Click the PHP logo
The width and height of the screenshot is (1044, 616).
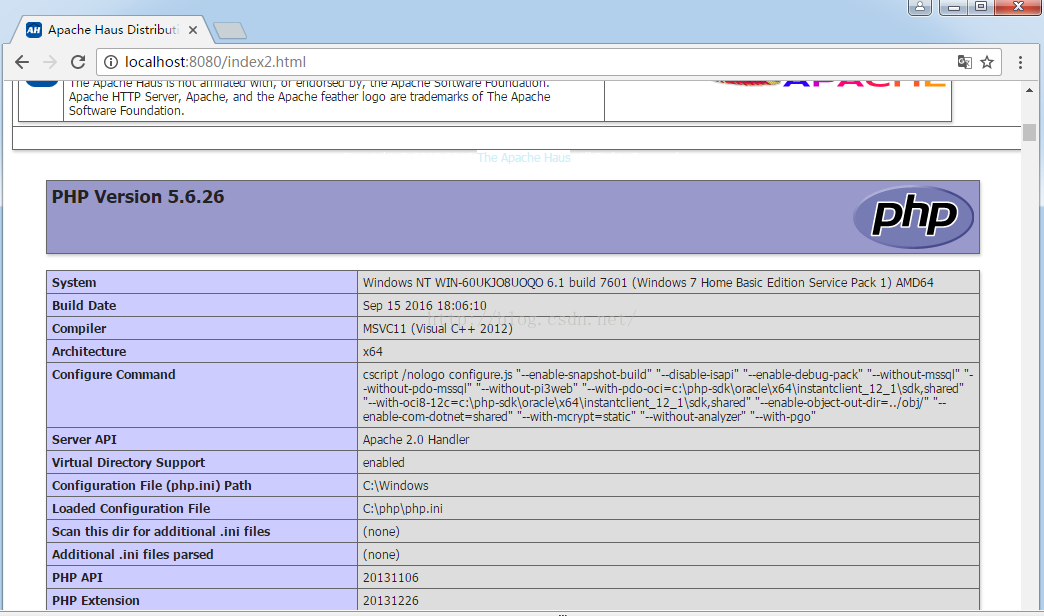pos(913,216)
